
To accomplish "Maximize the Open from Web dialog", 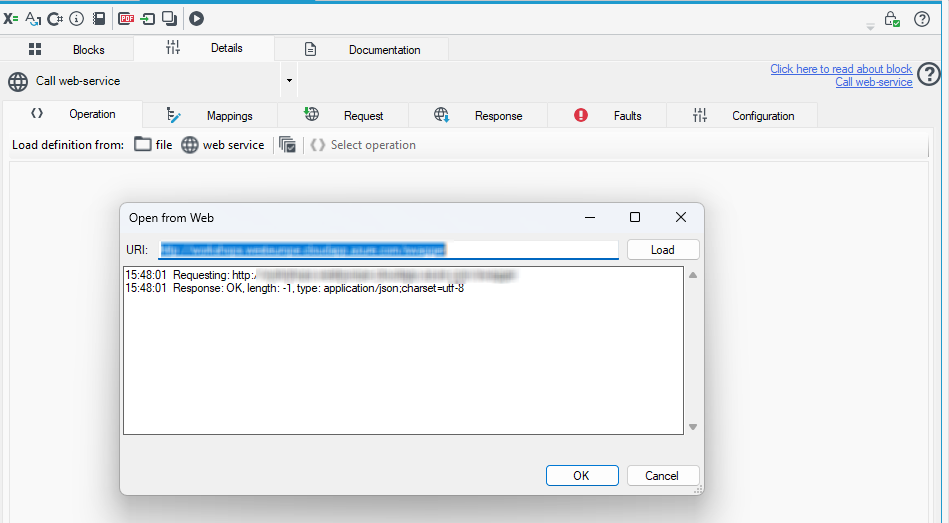I will tap(635, 217).
